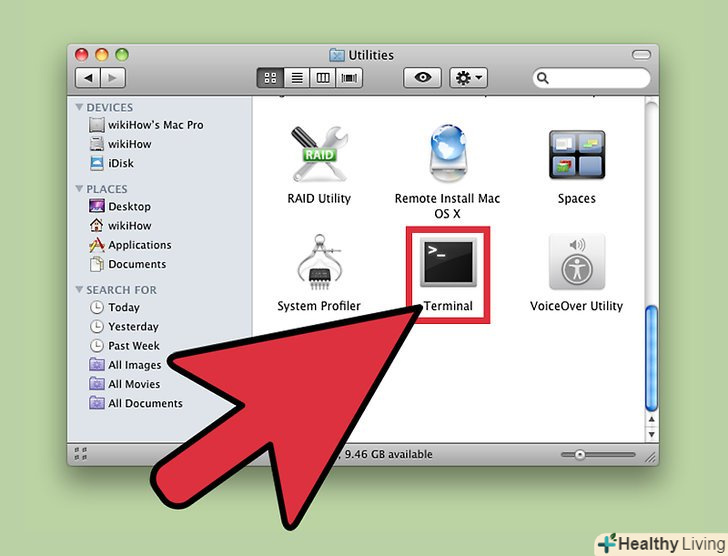Select the Today saved search
Viewport: 728px width, 556px height.
coord(114,307)
